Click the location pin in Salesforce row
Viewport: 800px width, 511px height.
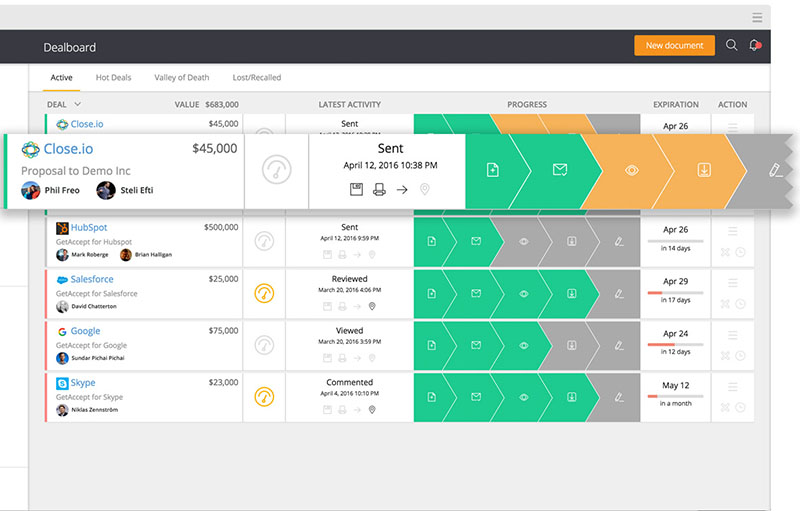point(372,306)
